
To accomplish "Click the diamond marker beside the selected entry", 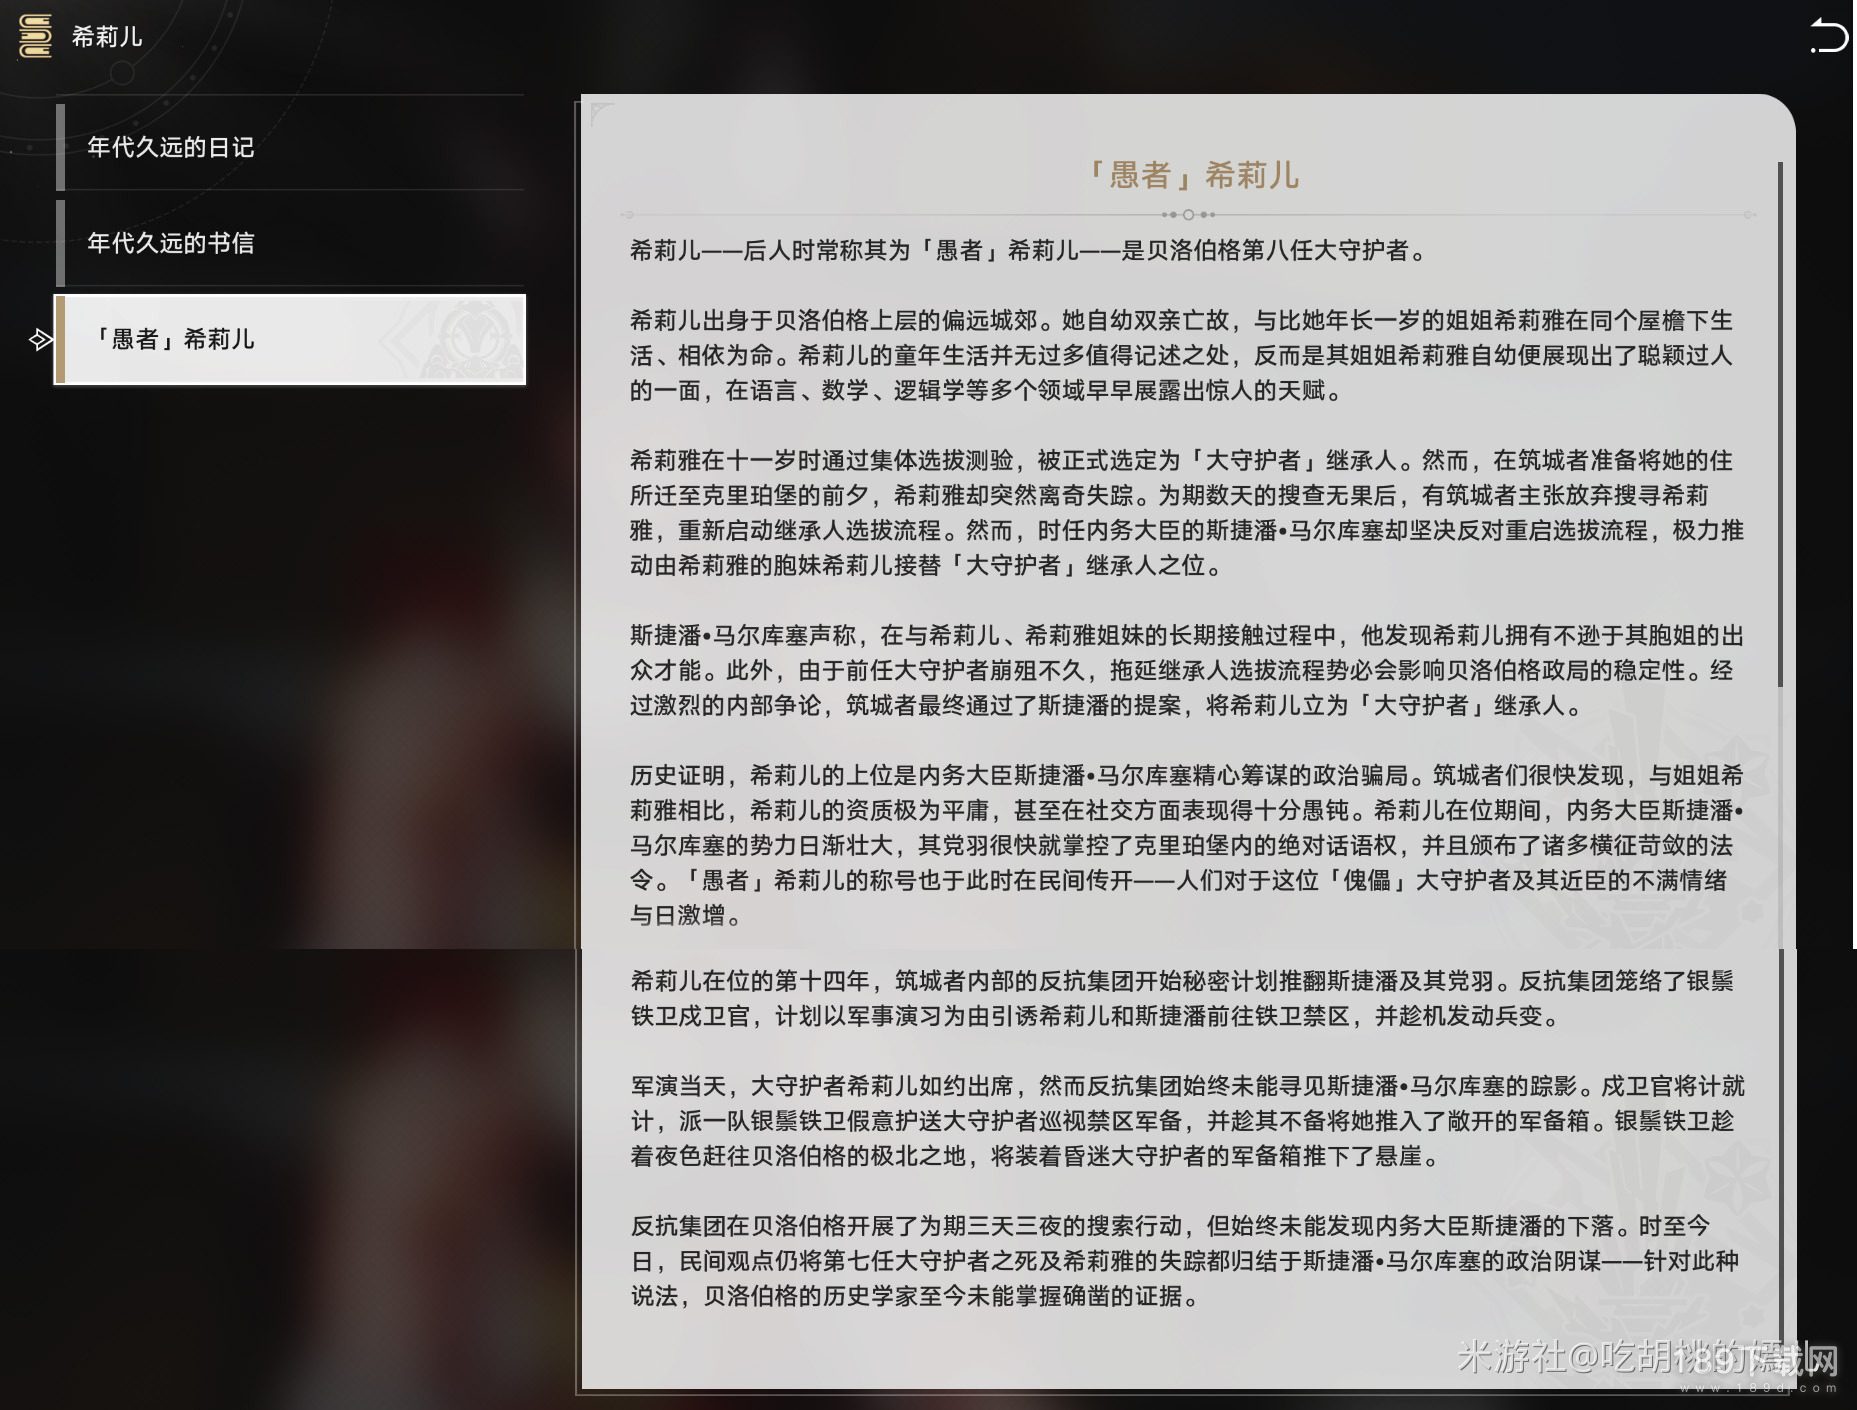I will click(40, 340).
